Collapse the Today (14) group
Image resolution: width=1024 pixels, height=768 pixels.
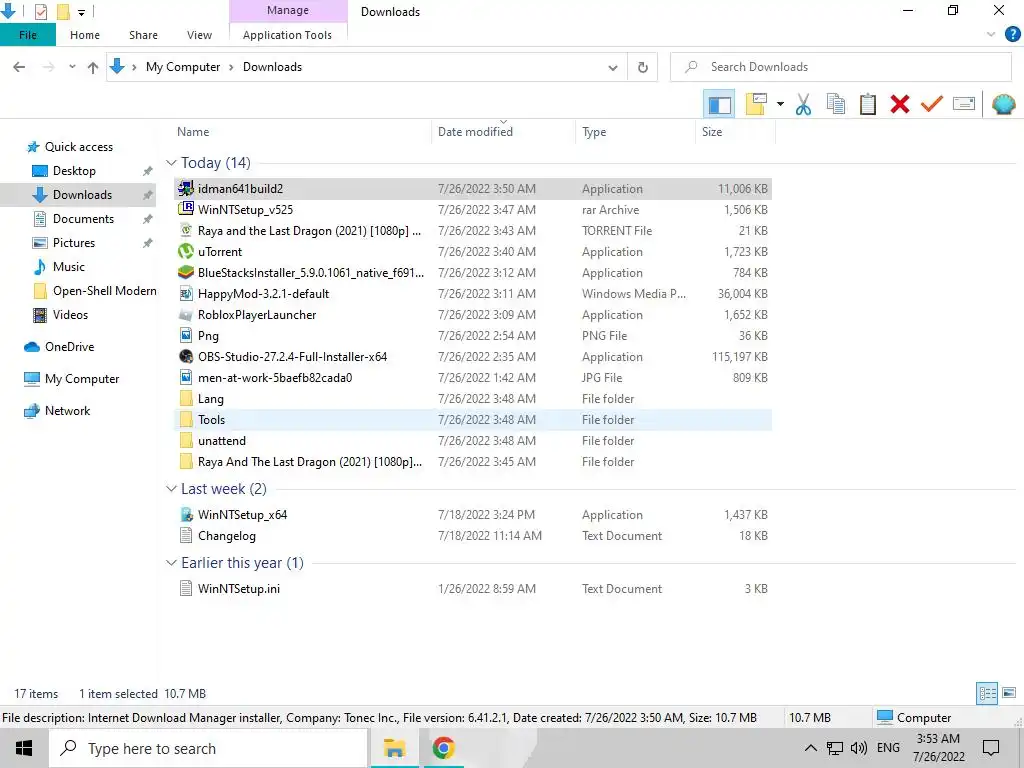171,163
